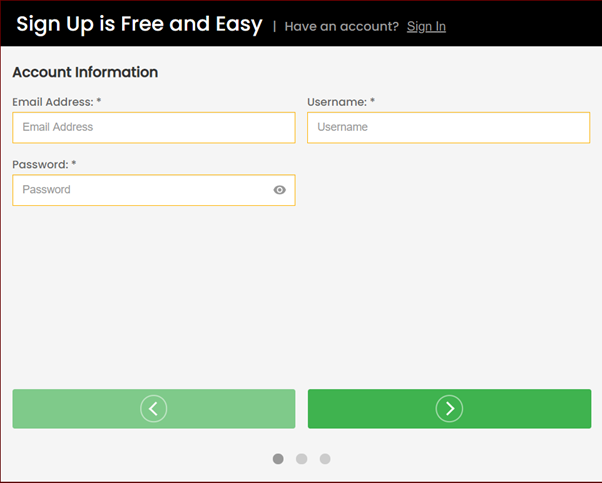Toggle password visibility with the eye icon
Screen dimensions: 602x483
[280, 190]
